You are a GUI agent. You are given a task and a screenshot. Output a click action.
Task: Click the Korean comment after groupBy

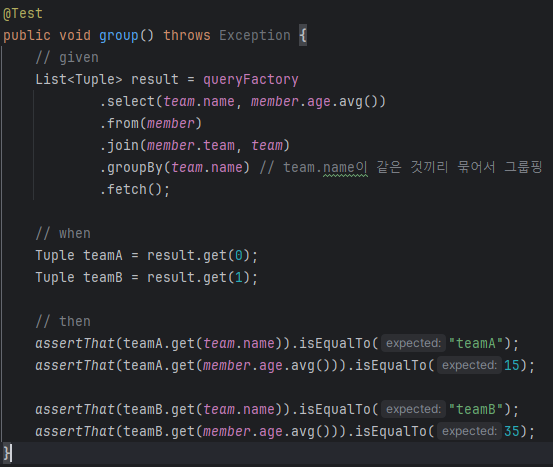[x=401, y=167]
